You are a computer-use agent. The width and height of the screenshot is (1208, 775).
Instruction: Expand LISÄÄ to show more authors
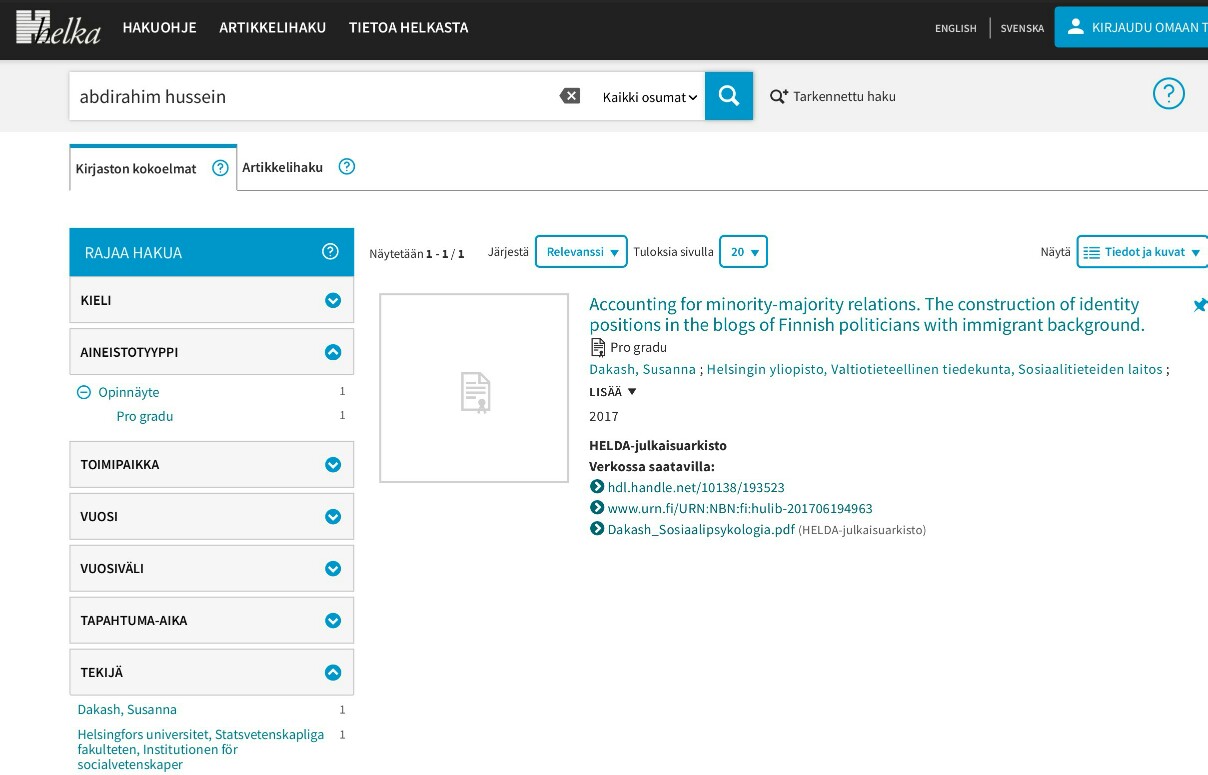(x=613, y=392)
